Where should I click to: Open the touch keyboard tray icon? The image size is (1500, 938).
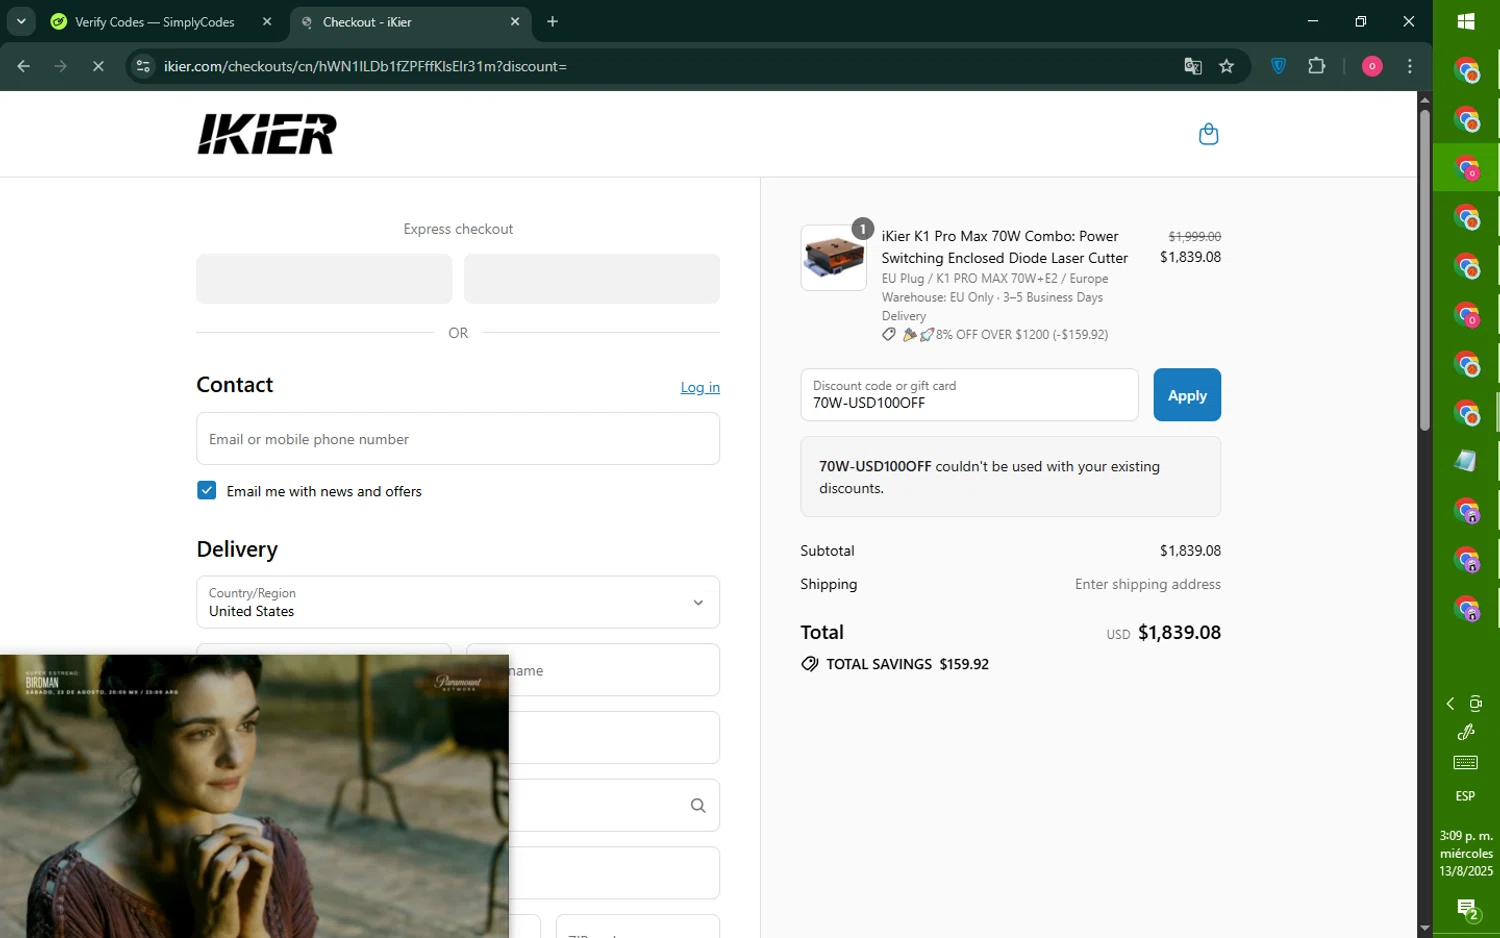coord(1466,763)
